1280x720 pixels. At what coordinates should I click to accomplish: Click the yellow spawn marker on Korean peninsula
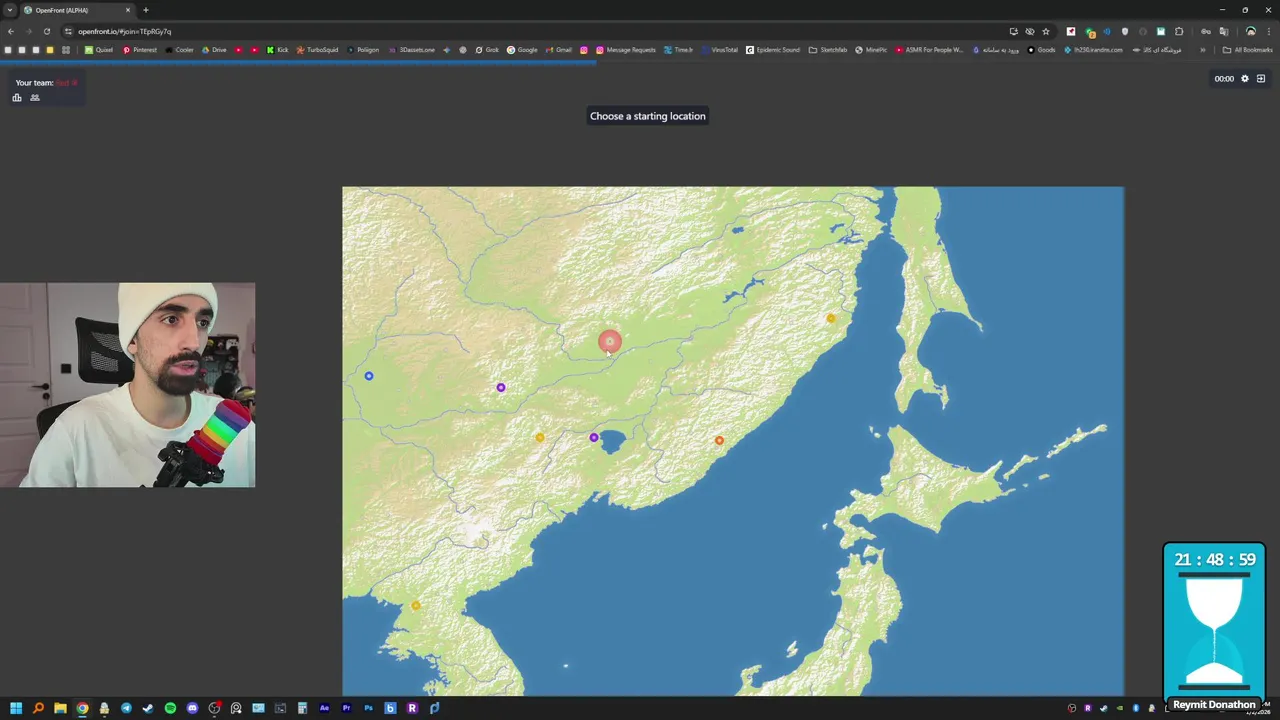coord(416,605)
